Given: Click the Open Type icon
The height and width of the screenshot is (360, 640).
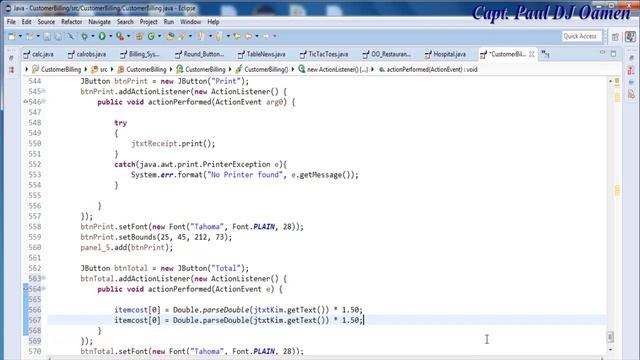Looking at the screenshot, I should [170, 36].
